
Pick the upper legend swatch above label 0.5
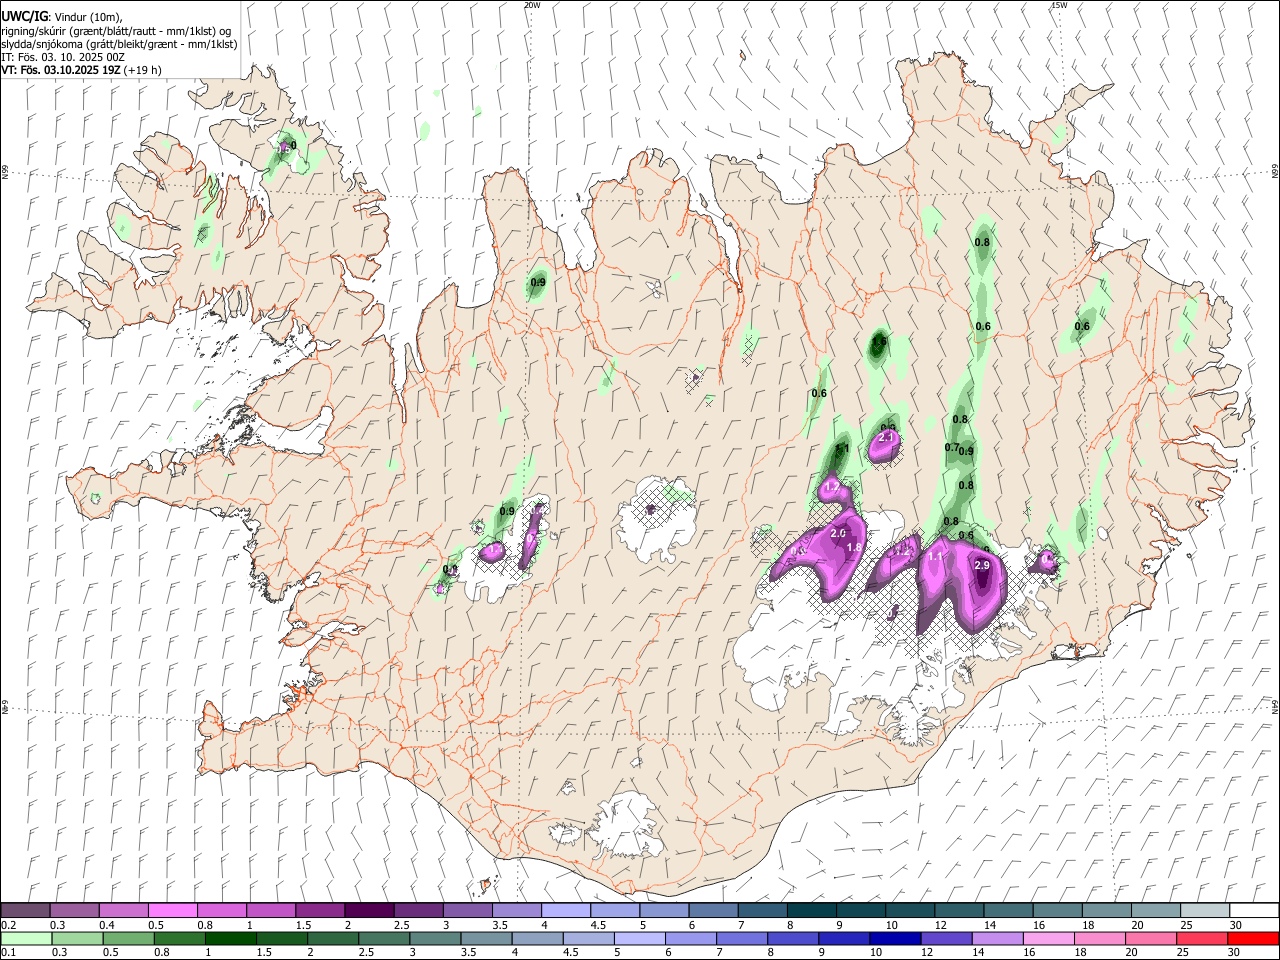(x=172, y=911)
